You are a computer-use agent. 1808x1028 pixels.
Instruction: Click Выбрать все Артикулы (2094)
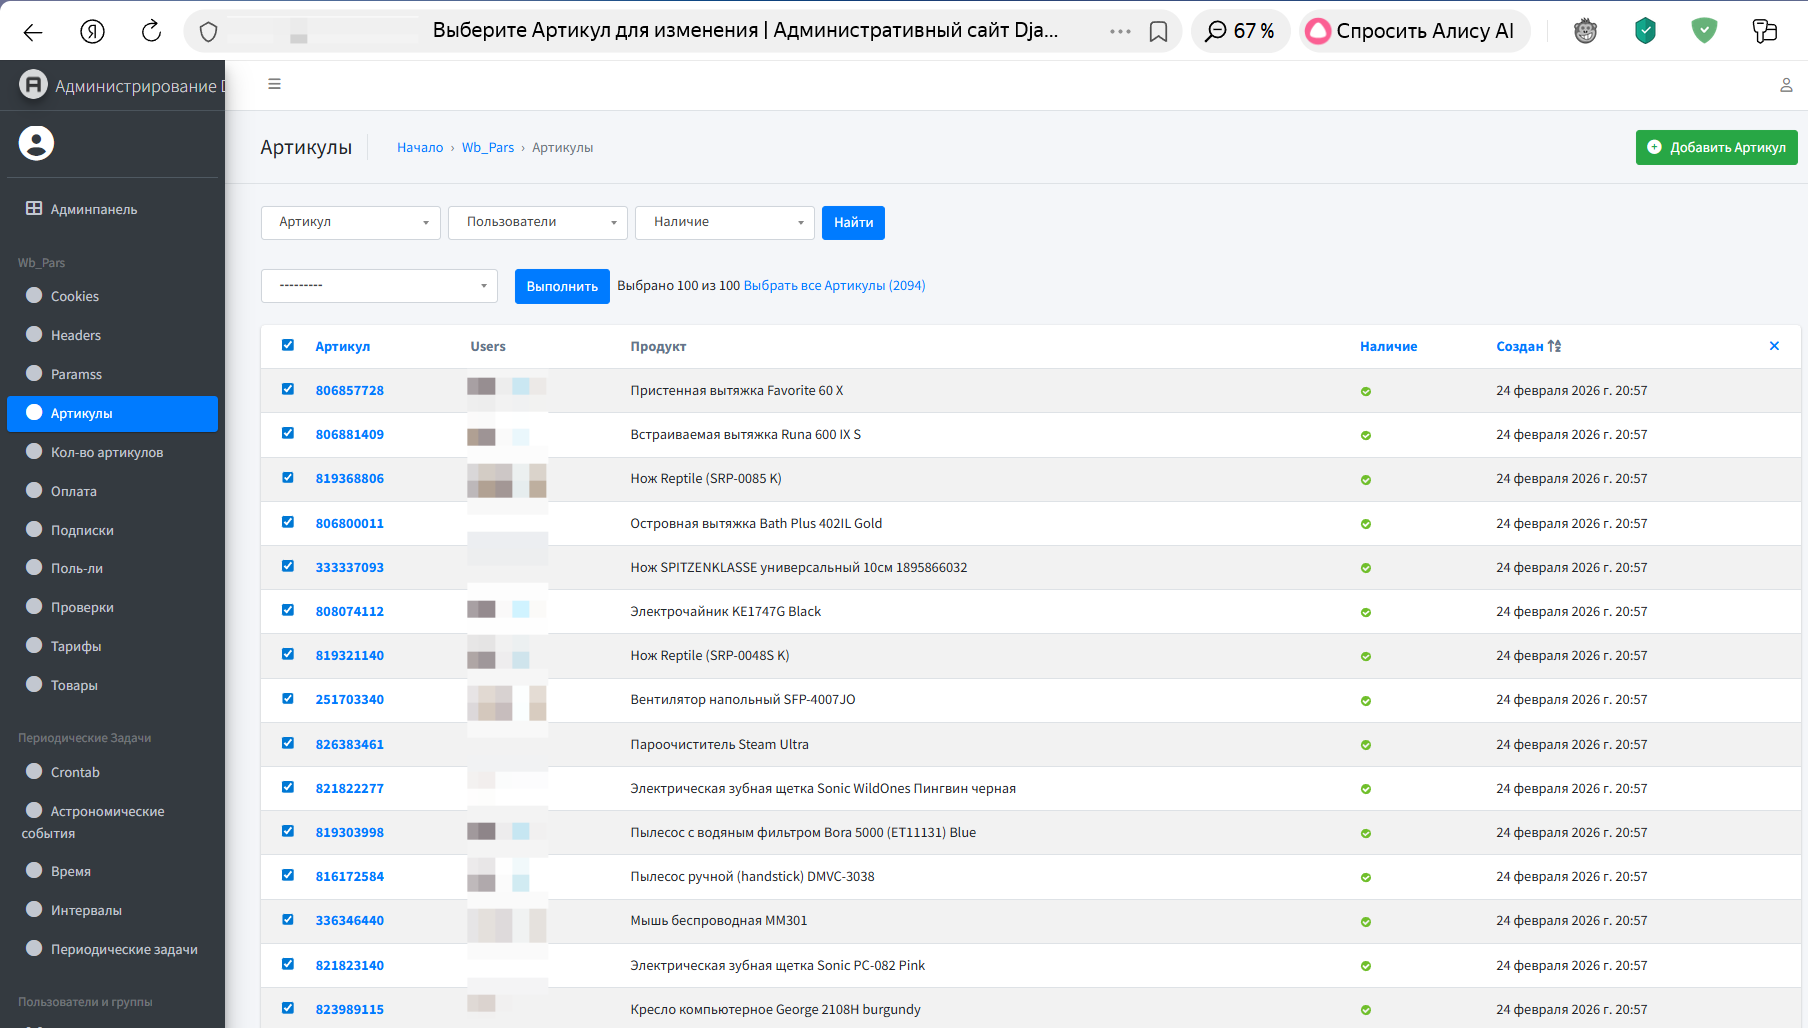[834, 285]
